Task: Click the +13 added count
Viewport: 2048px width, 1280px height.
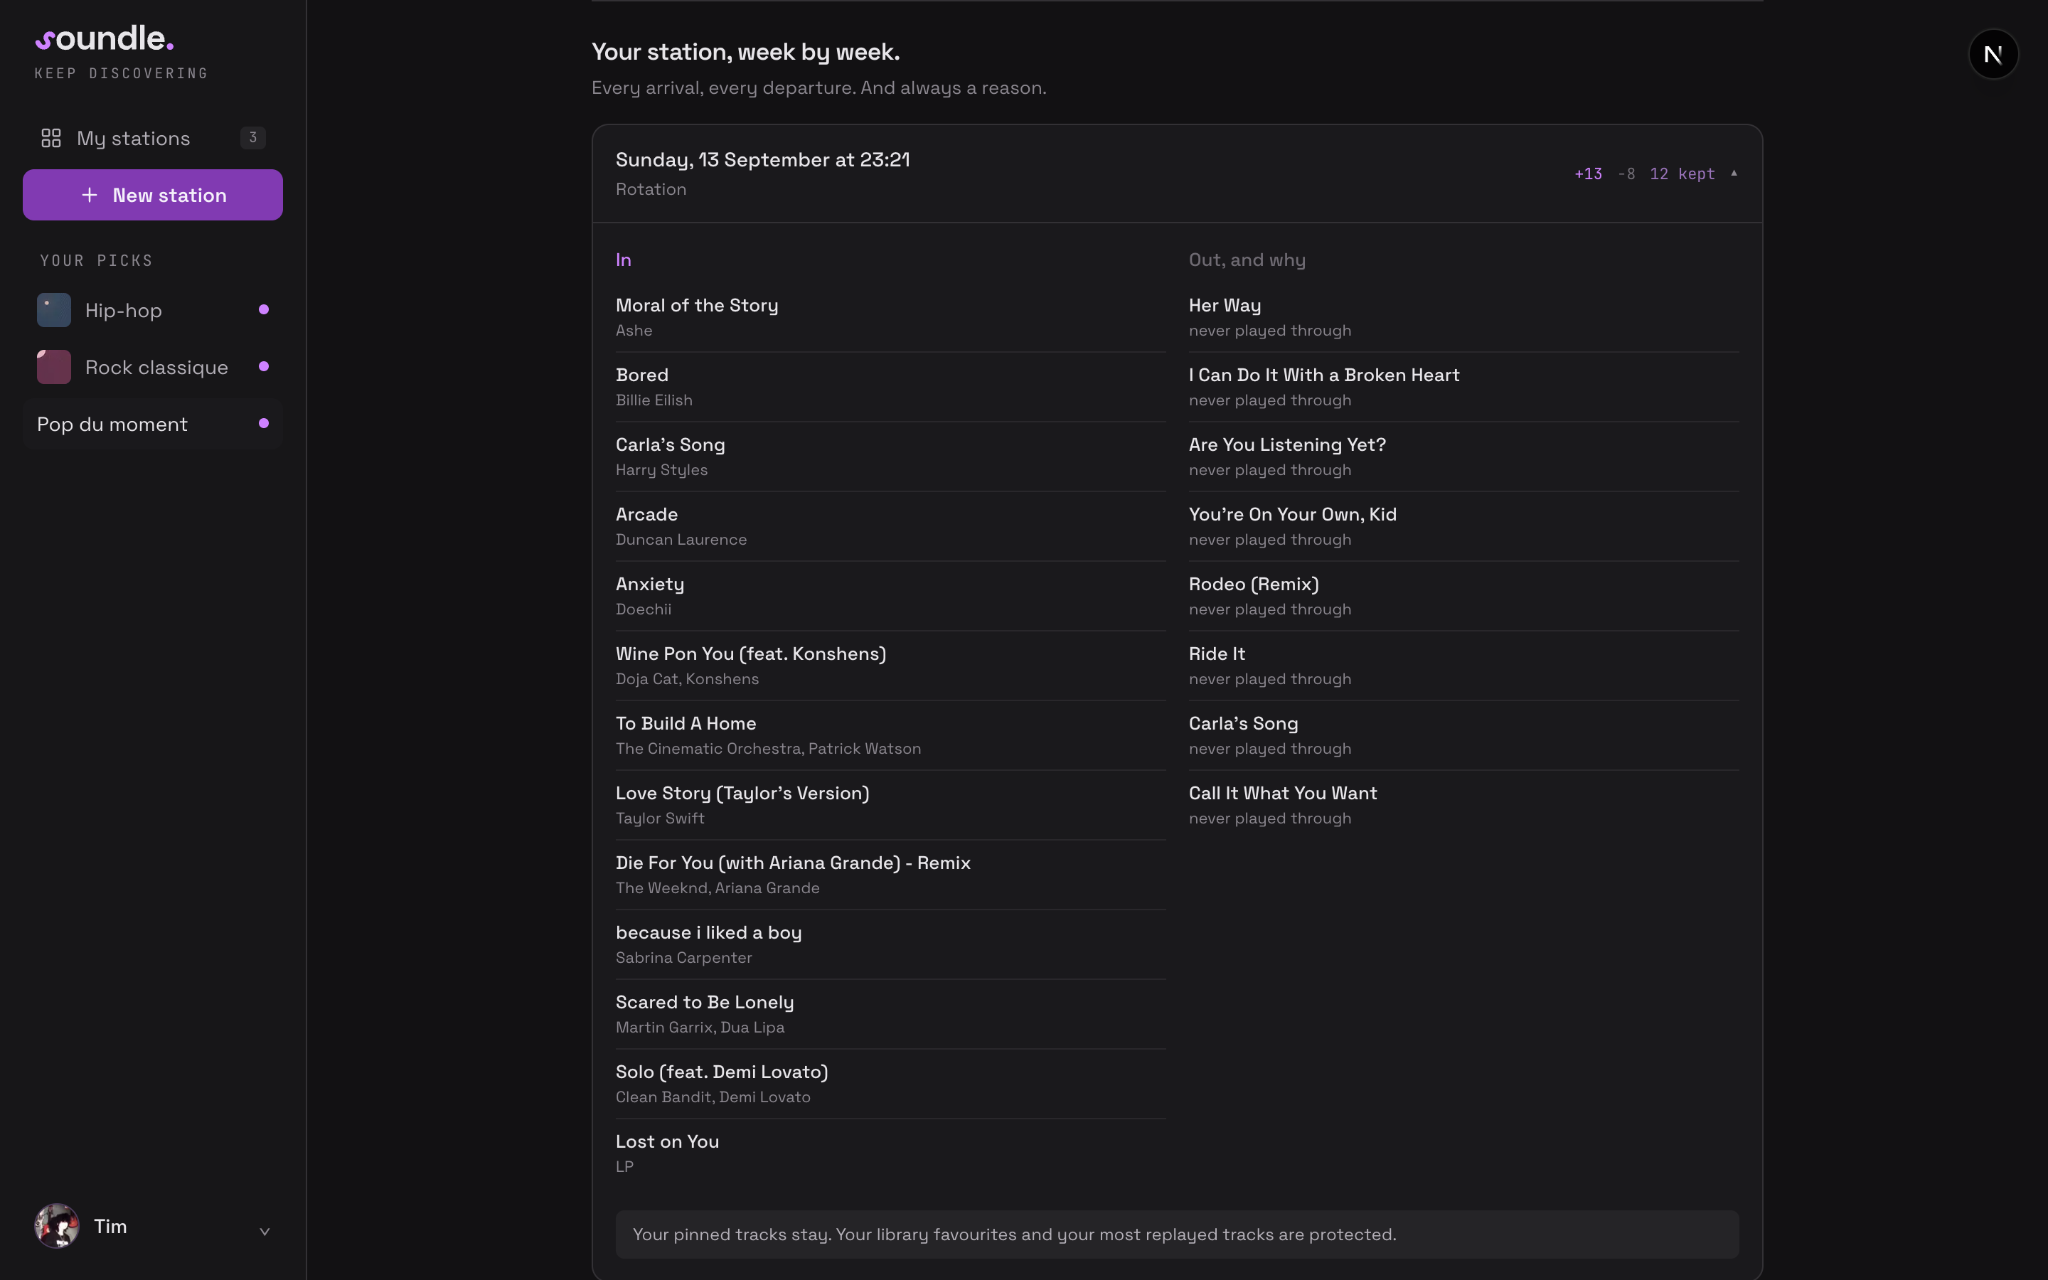Action: tap(1588, 174)
